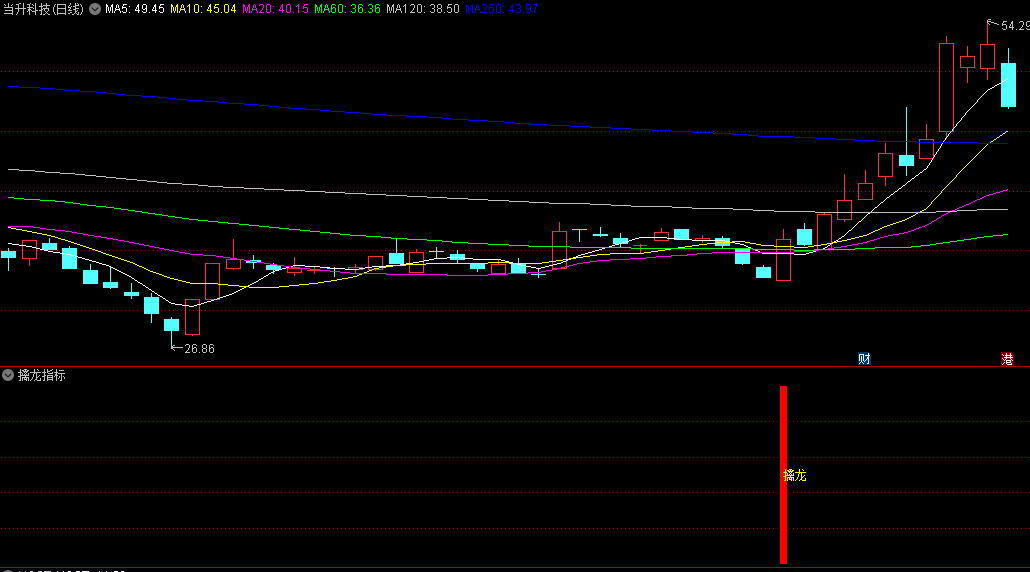
Task: Click the 当升科技(日线) stock title
Action: click(x=44, y=9)
